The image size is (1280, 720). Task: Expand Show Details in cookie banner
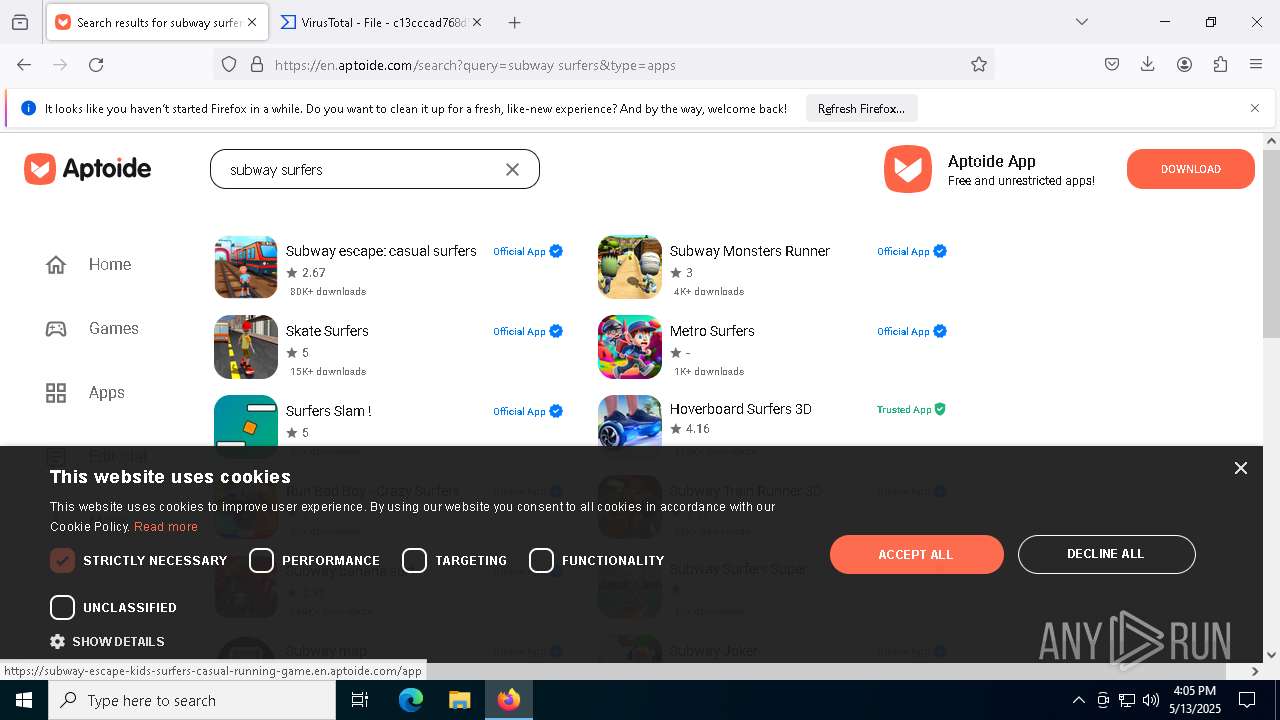click(x=107, y=642)
